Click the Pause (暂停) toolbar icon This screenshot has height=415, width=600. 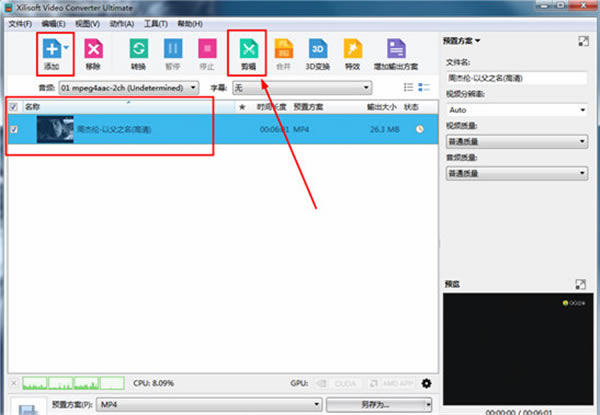pyautogui.click(x=173, y=49)
